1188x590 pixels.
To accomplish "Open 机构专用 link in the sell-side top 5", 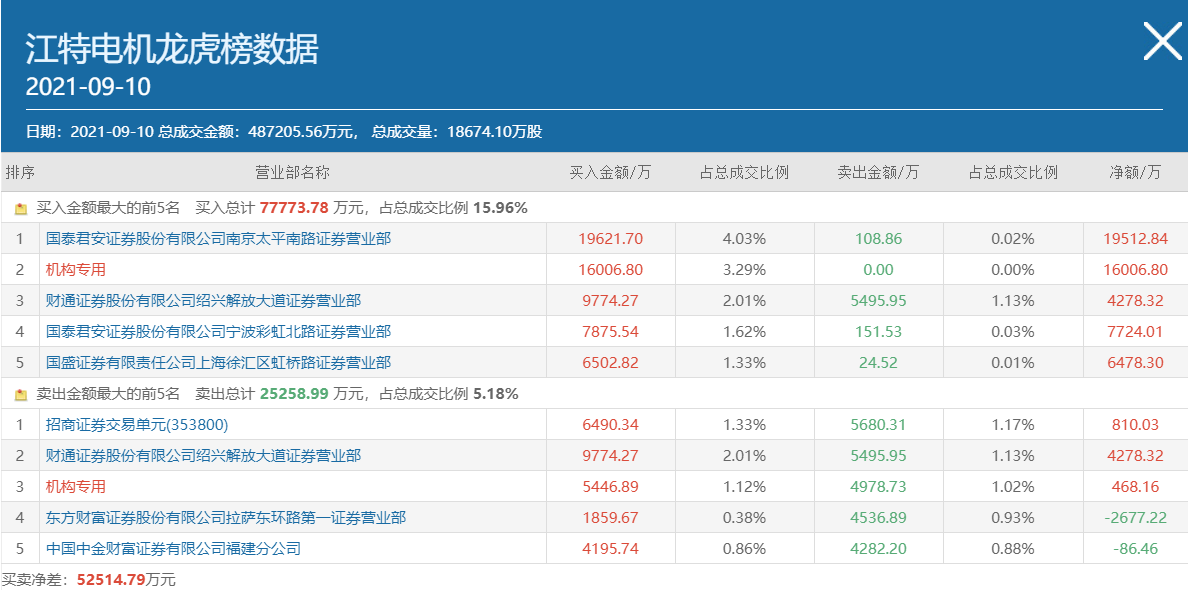I will point(76,487).
